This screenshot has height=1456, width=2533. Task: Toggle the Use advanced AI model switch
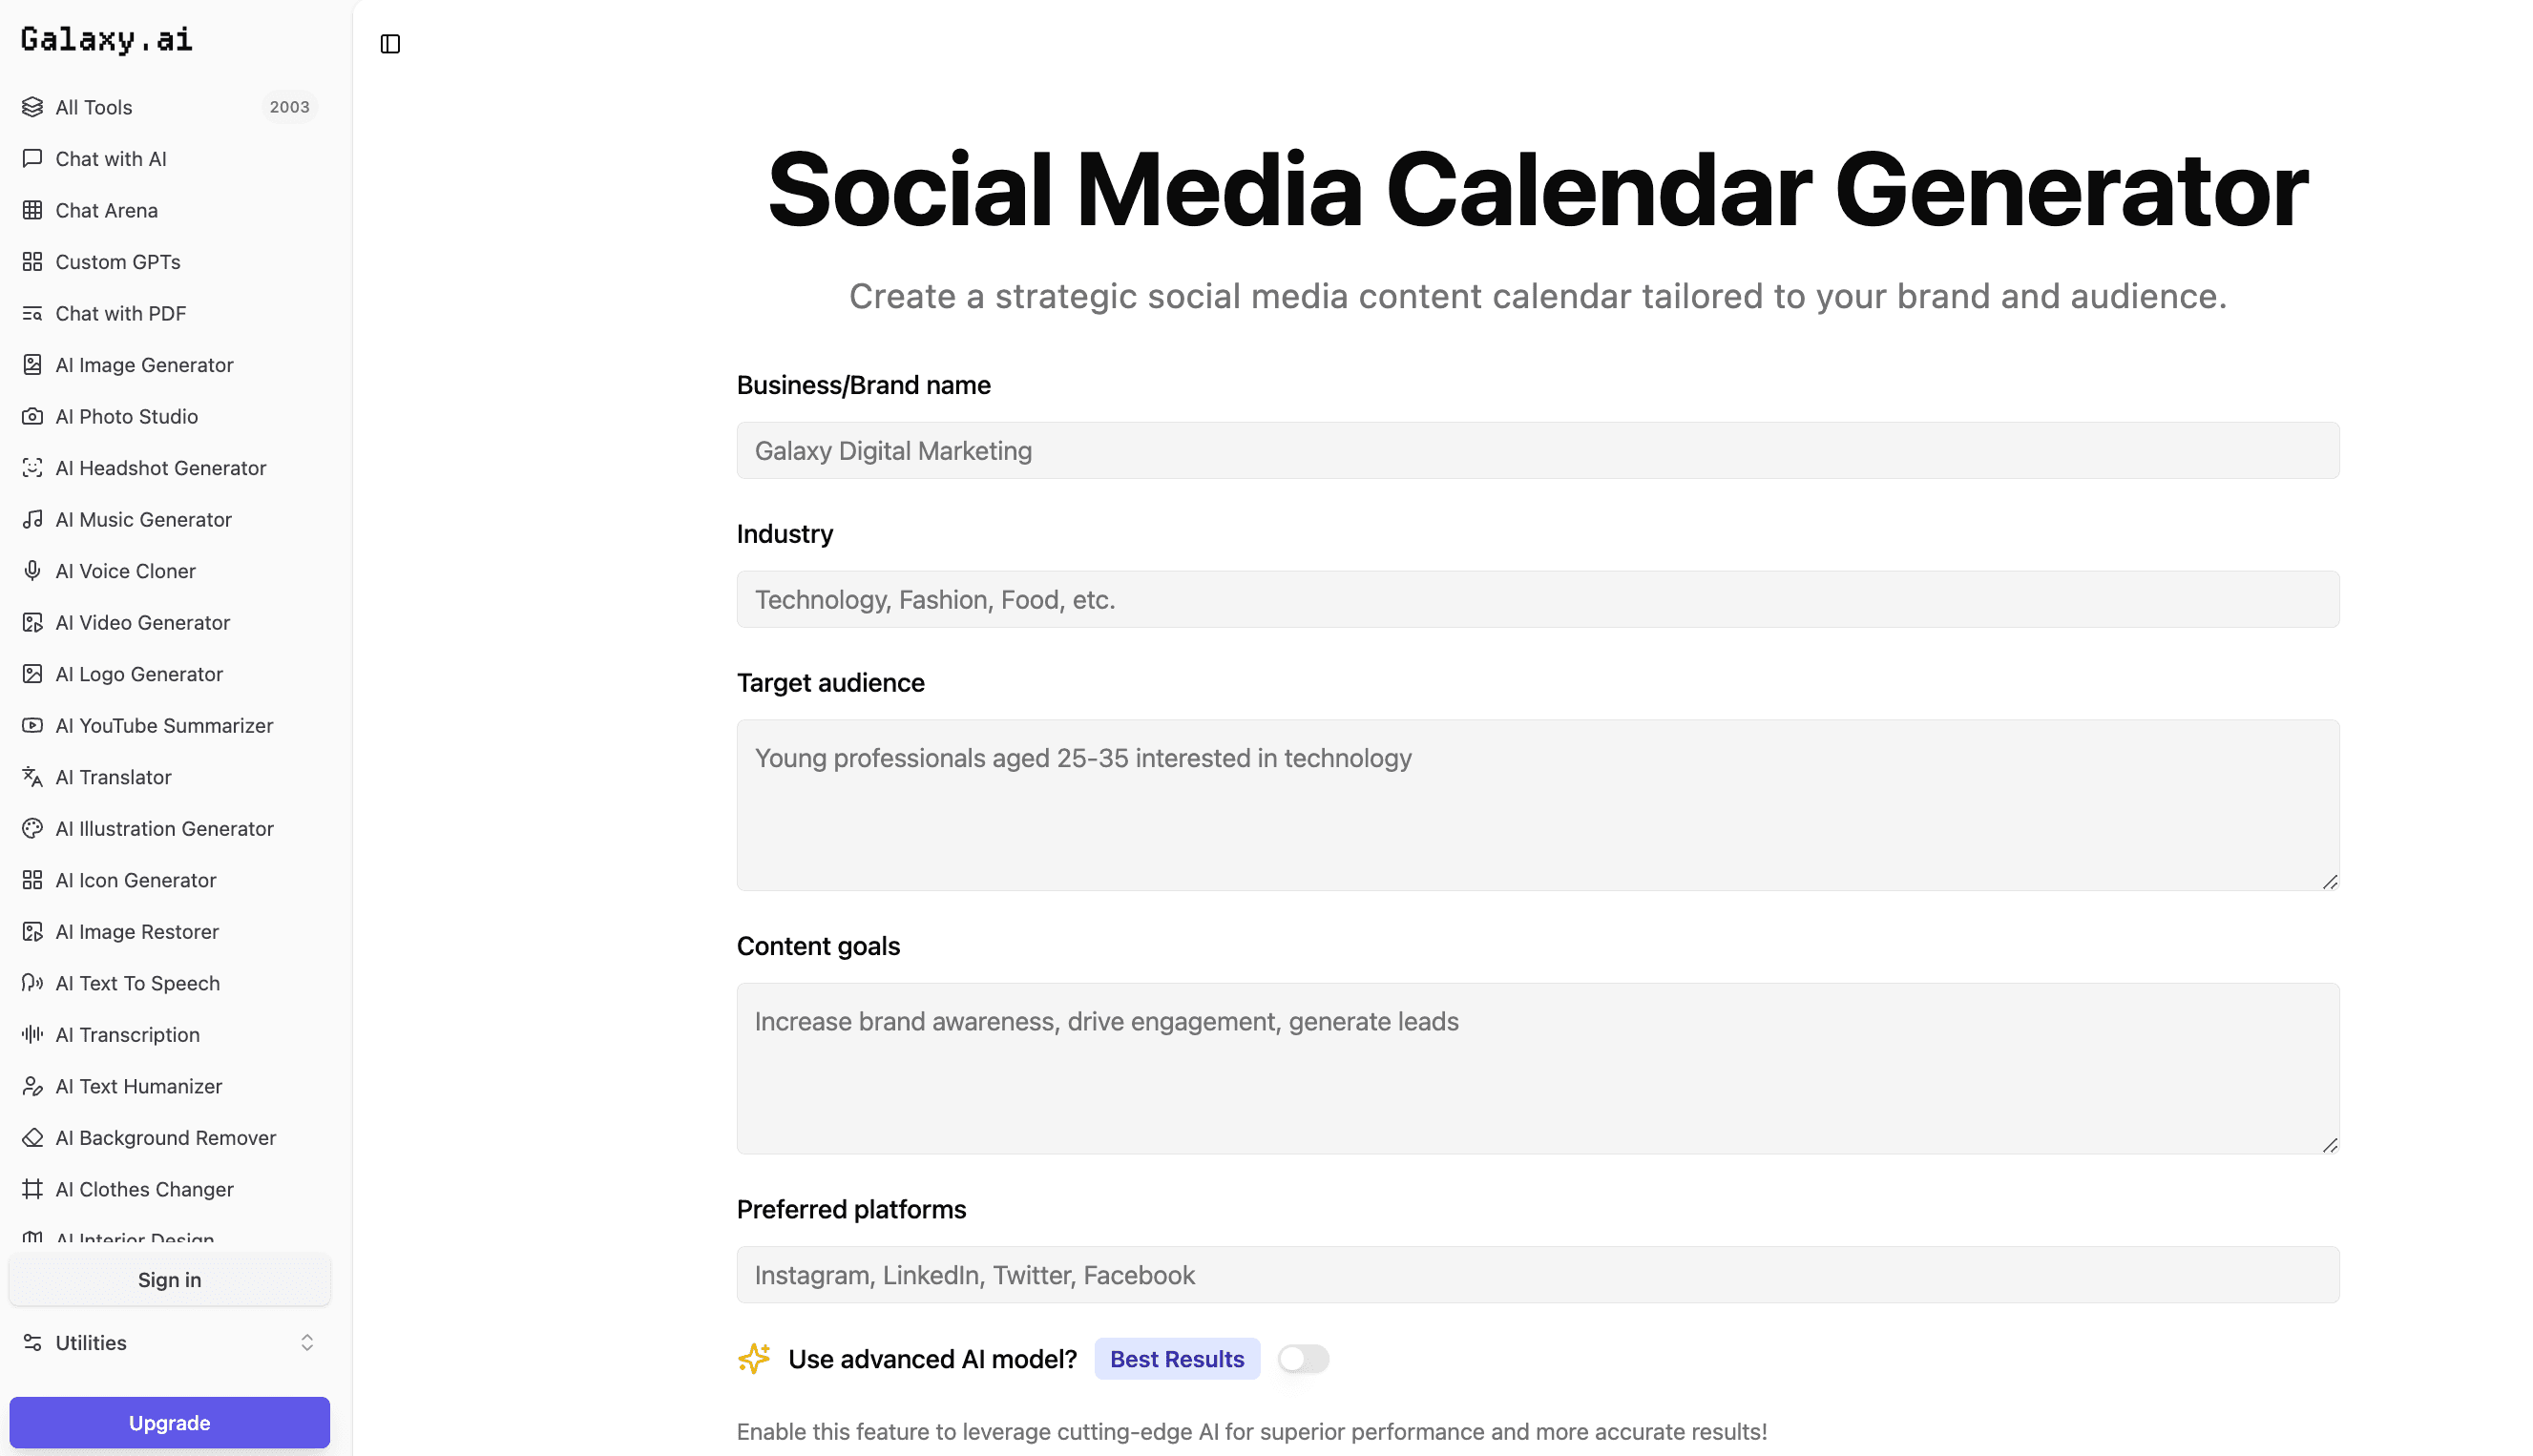pyautogui.click(x=1303, y=1359)
